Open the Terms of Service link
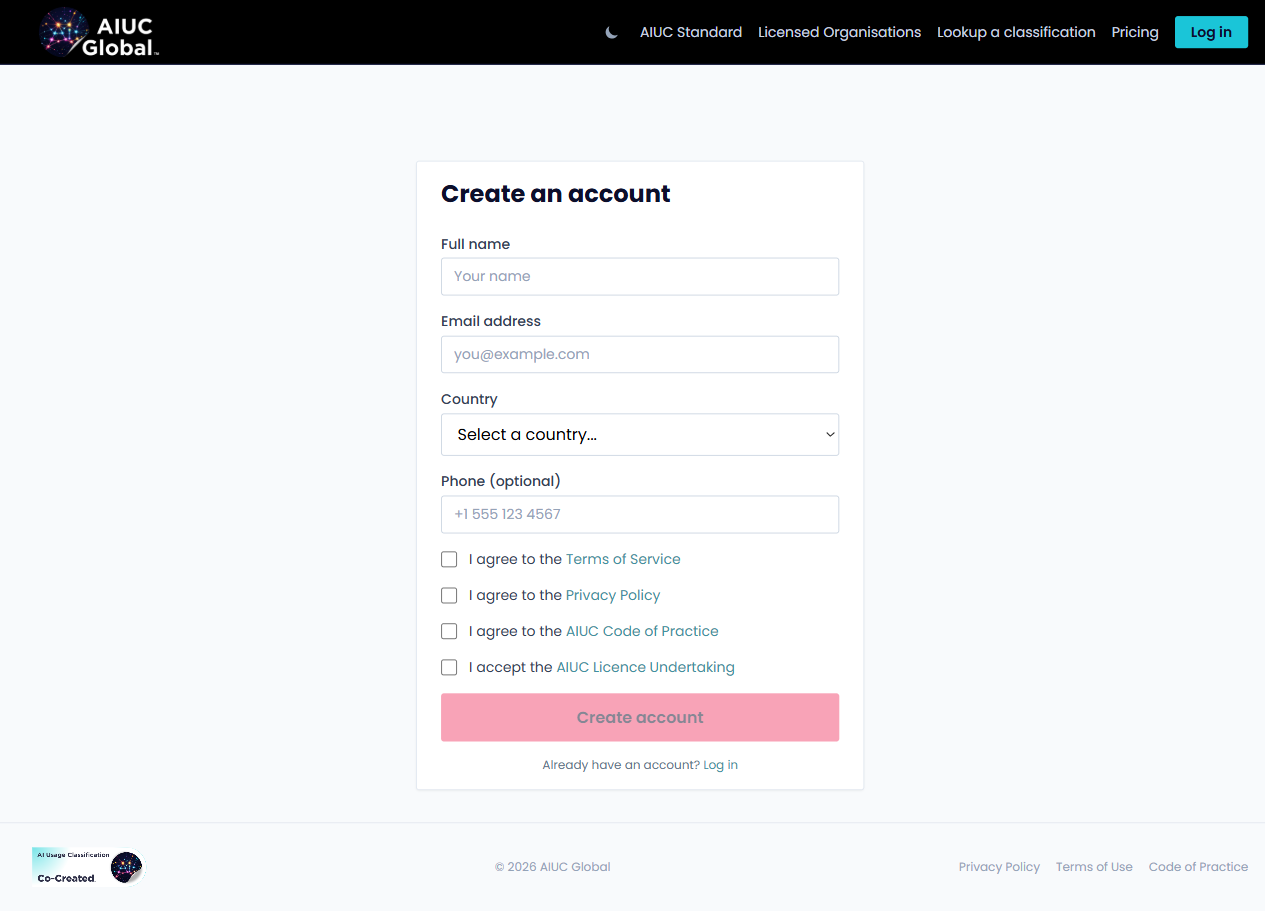 [623, 559]
